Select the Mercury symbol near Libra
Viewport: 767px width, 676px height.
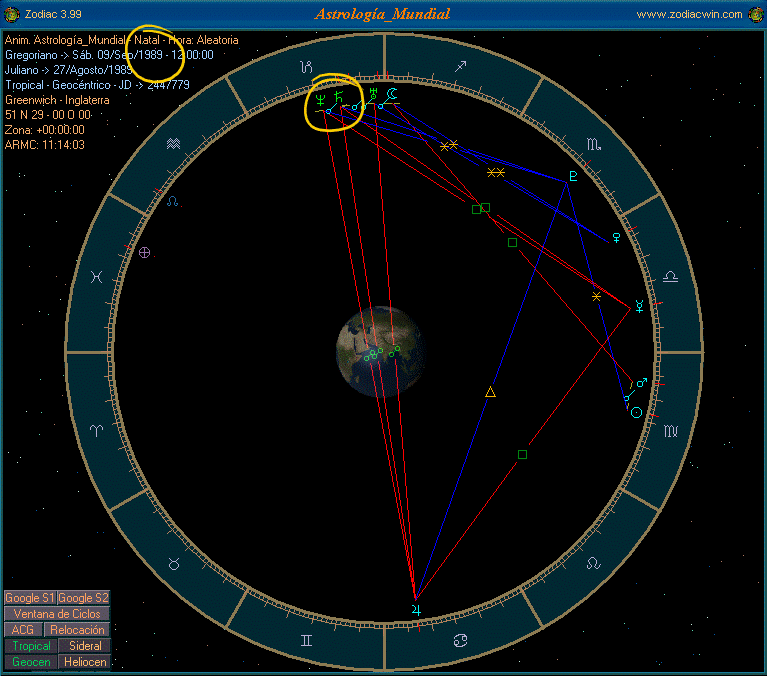tap(638, 305)
